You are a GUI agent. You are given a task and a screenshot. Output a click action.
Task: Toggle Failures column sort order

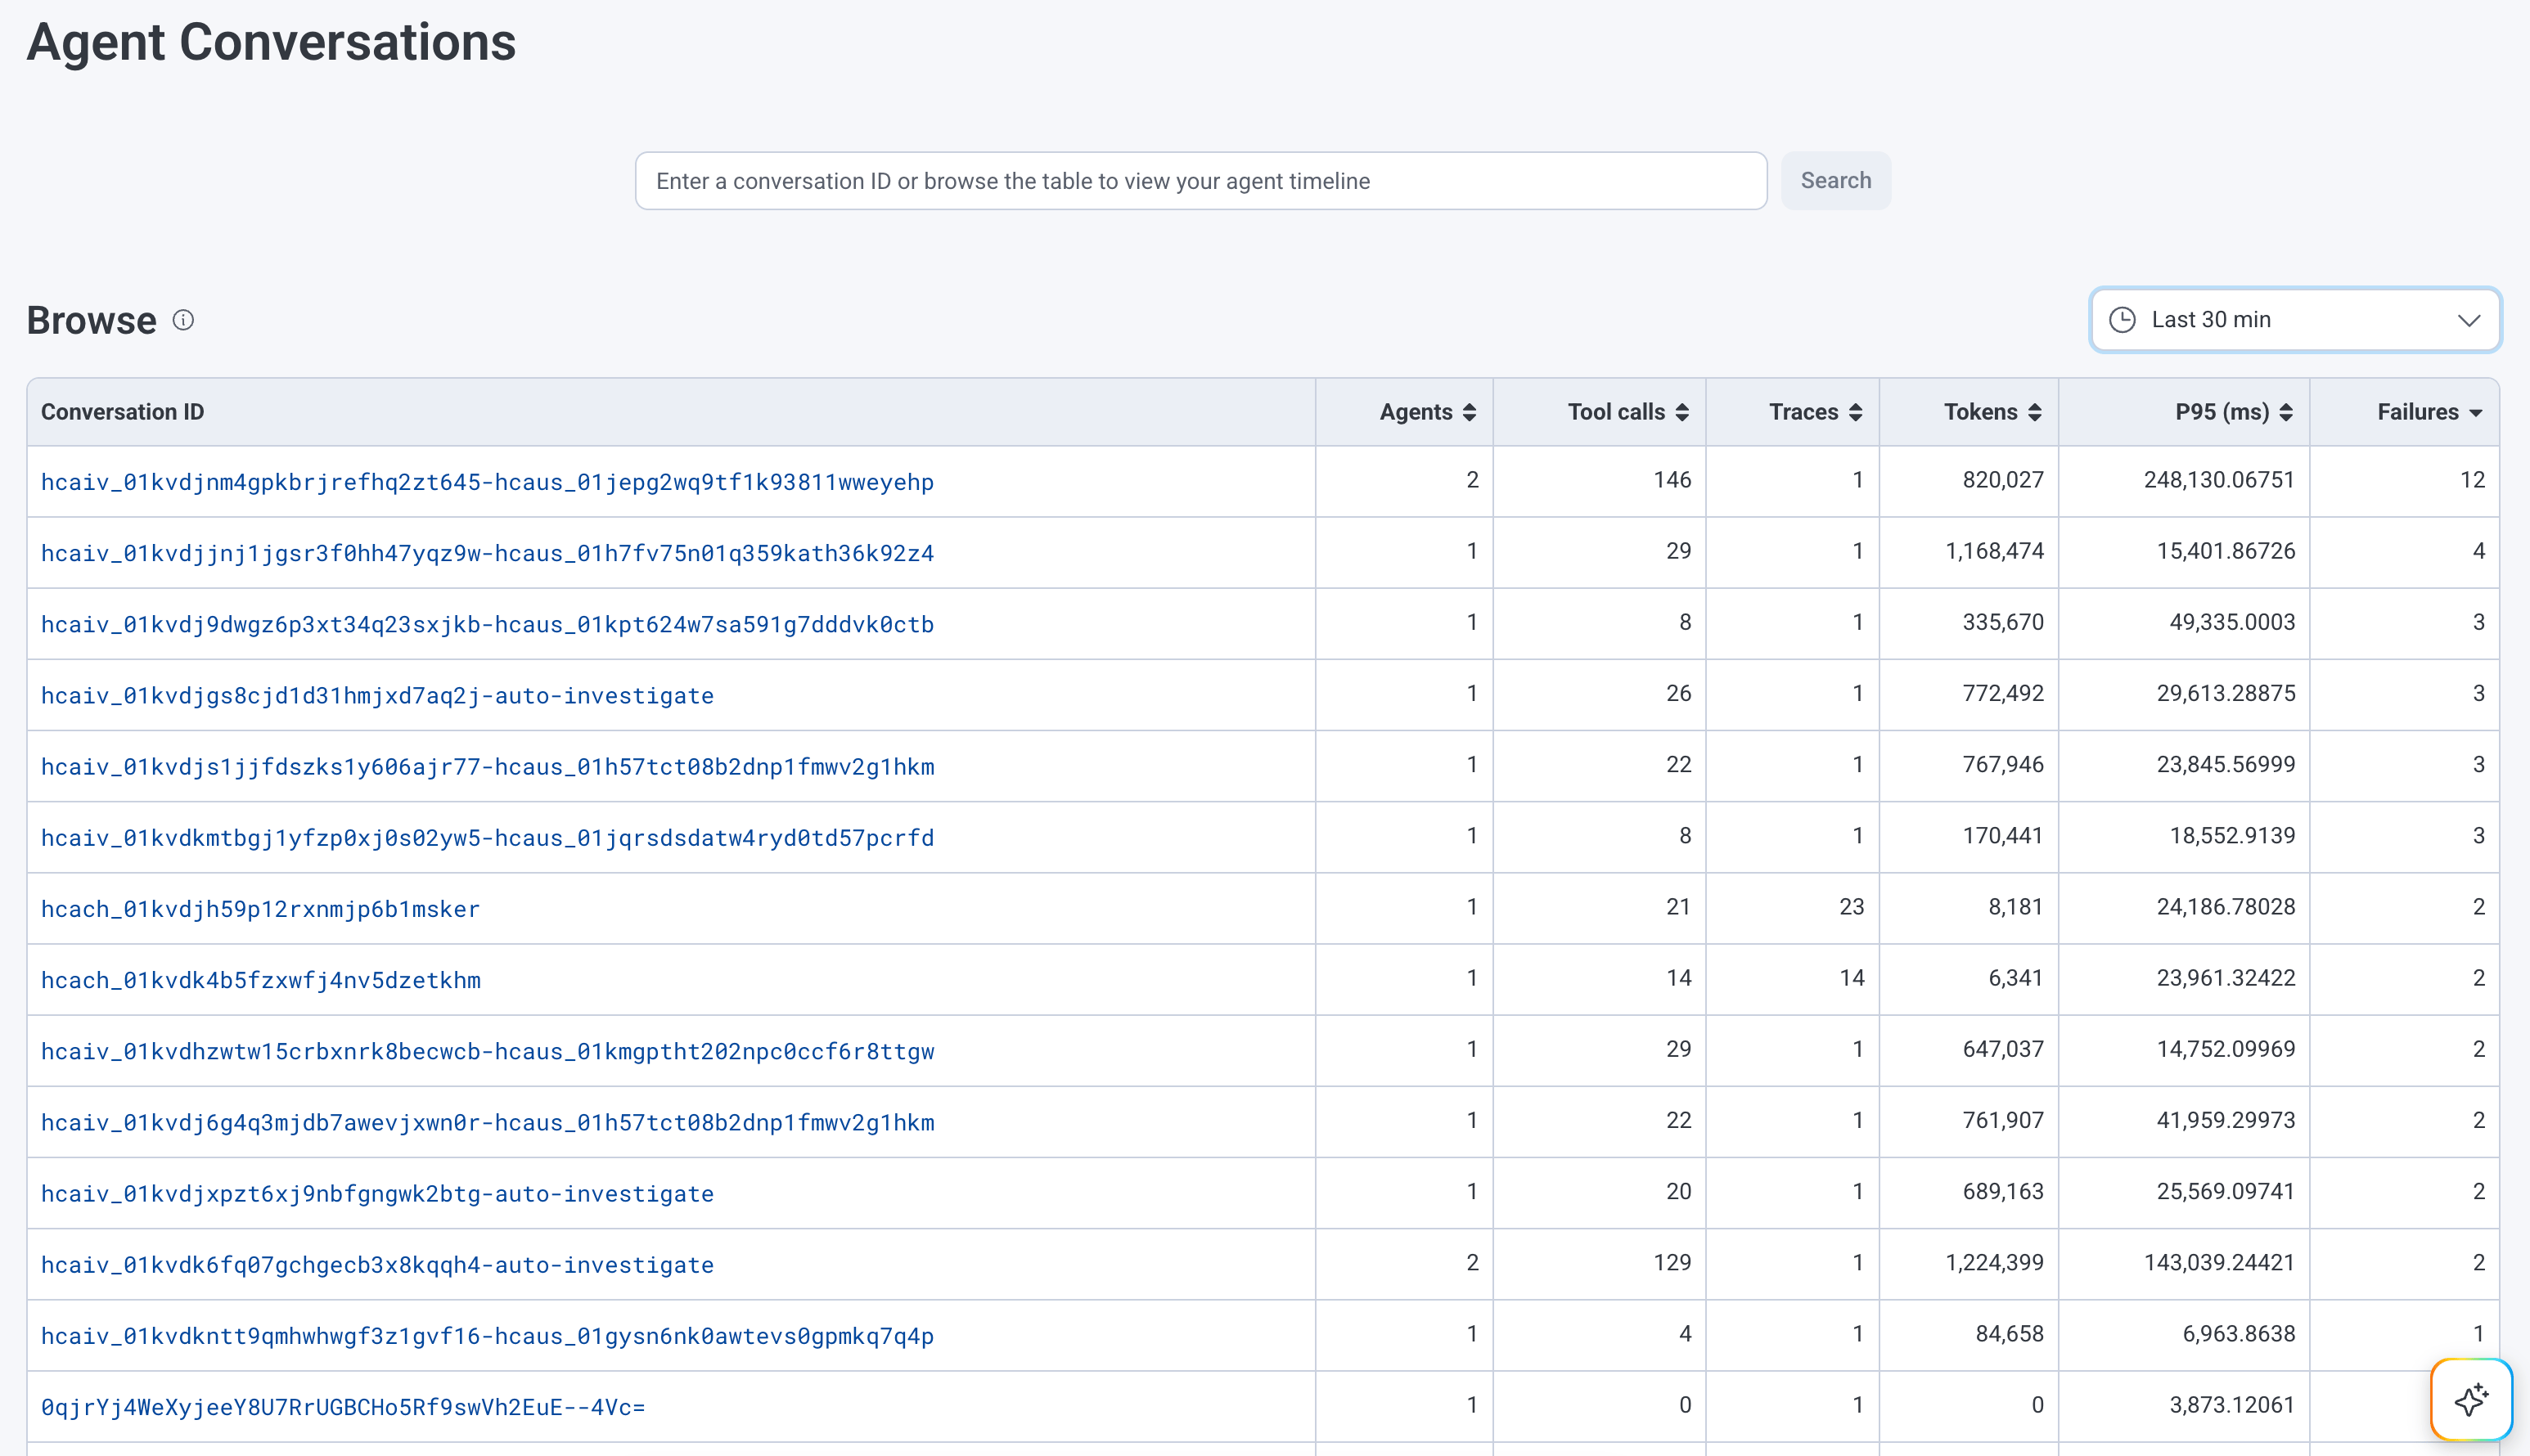coord(2476,413)
